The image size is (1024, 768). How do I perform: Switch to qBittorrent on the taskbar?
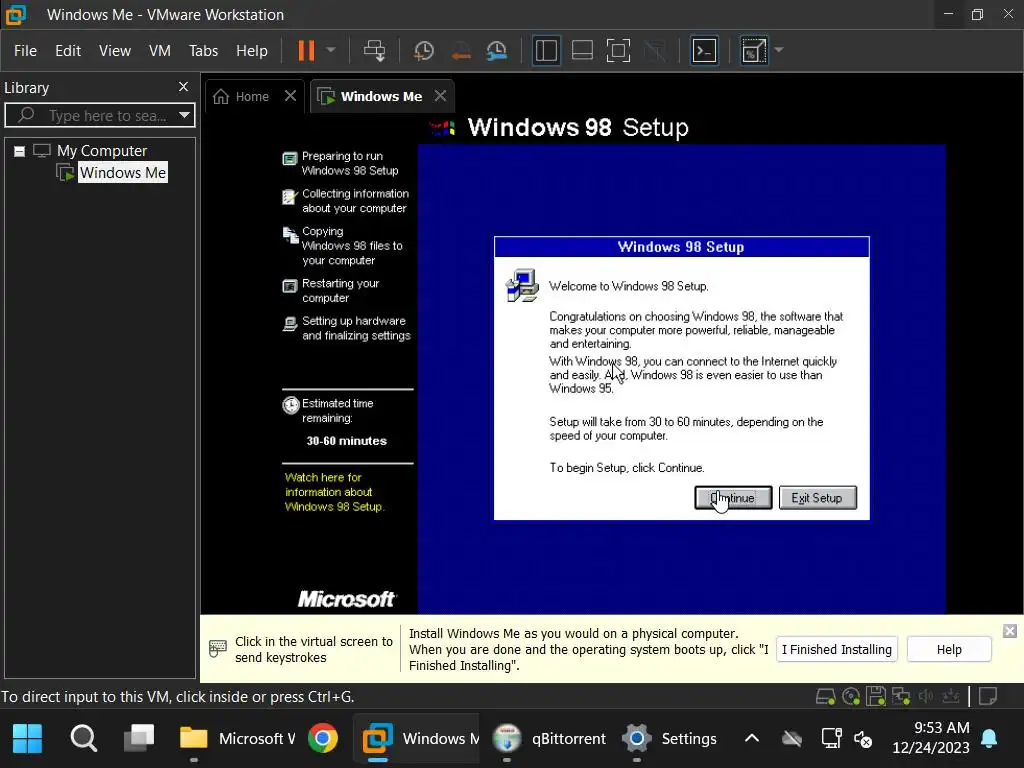(x=549, y=739)
